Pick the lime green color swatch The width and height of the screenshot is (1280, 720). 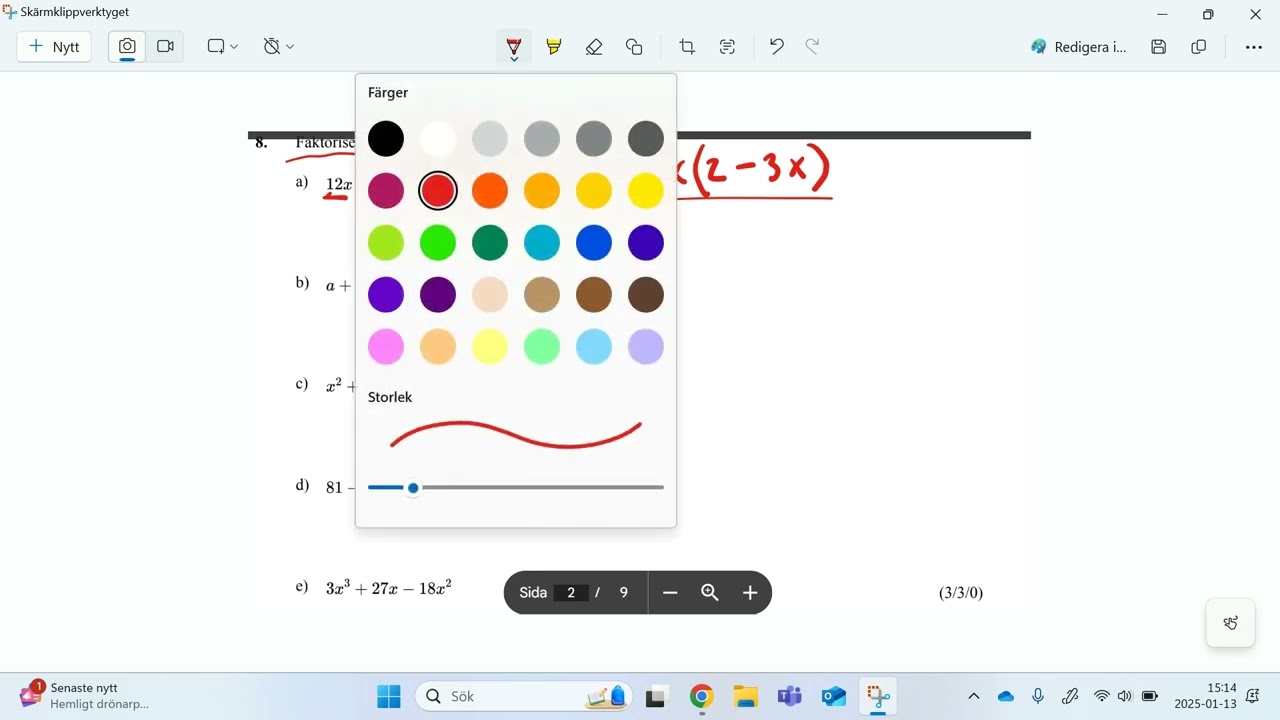click(x=386, y=243)
